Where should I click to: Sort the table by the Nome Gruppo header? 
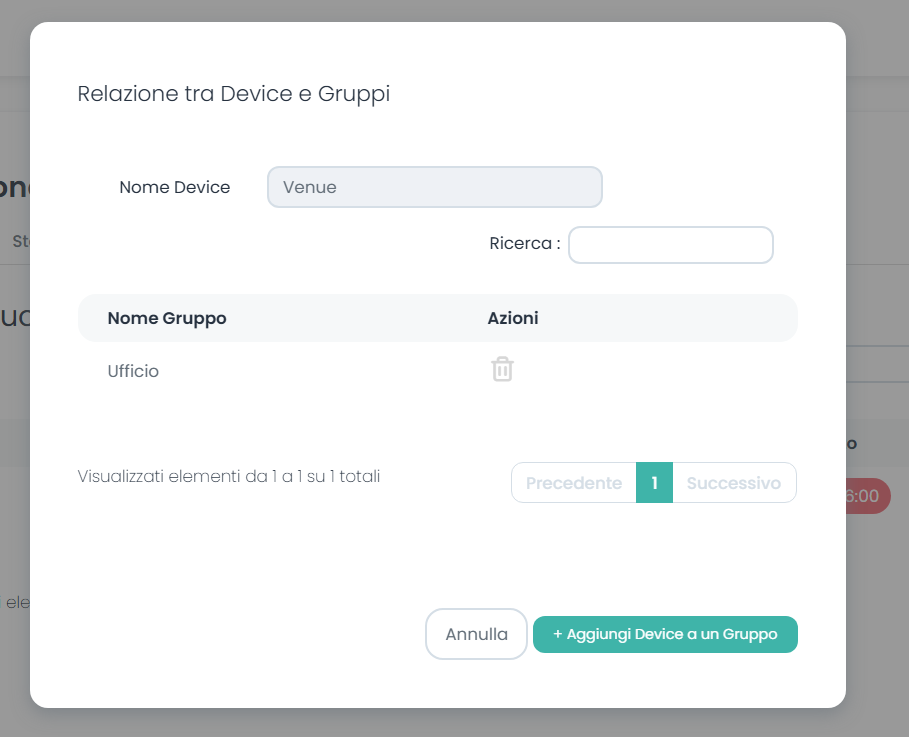(166, 318)
